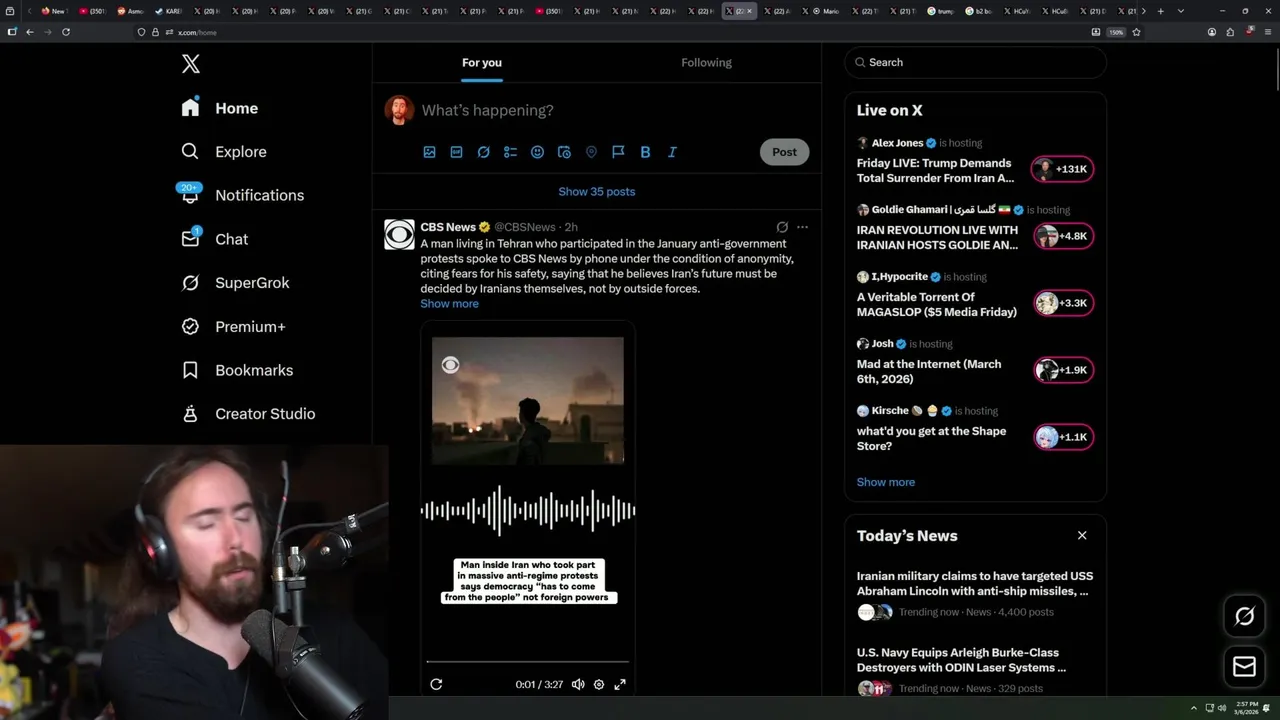This screenshot has width=1280, height=720.
Task: Close the active X browser tab
Action: point(750,11)
